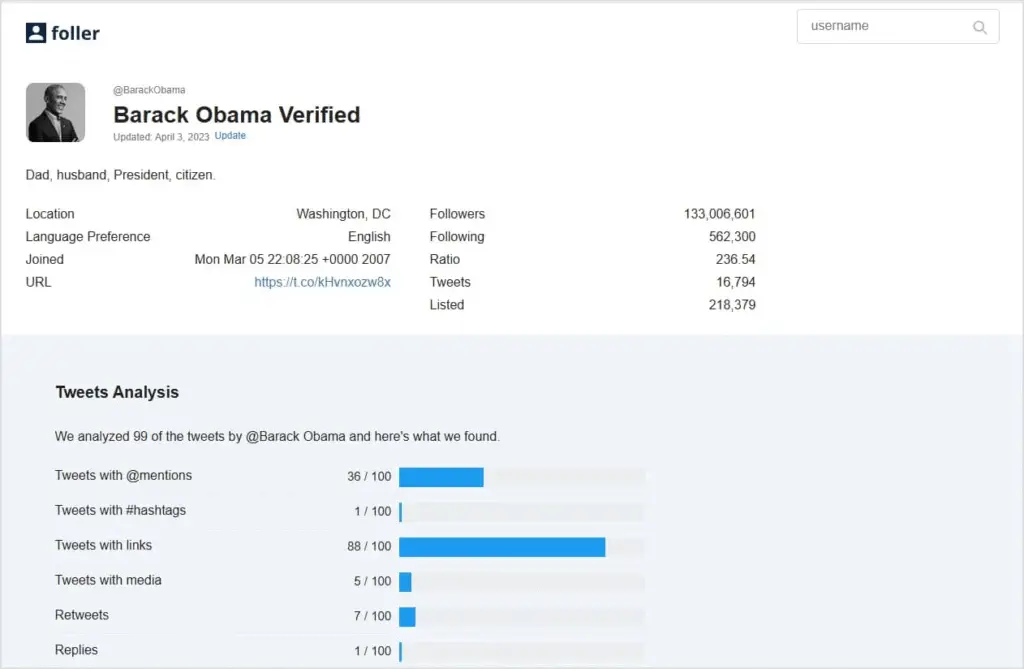Image resolution: width=1024 pixels, height=669 pixels.
Task: Click the Following label
Action: coord(457,237)
